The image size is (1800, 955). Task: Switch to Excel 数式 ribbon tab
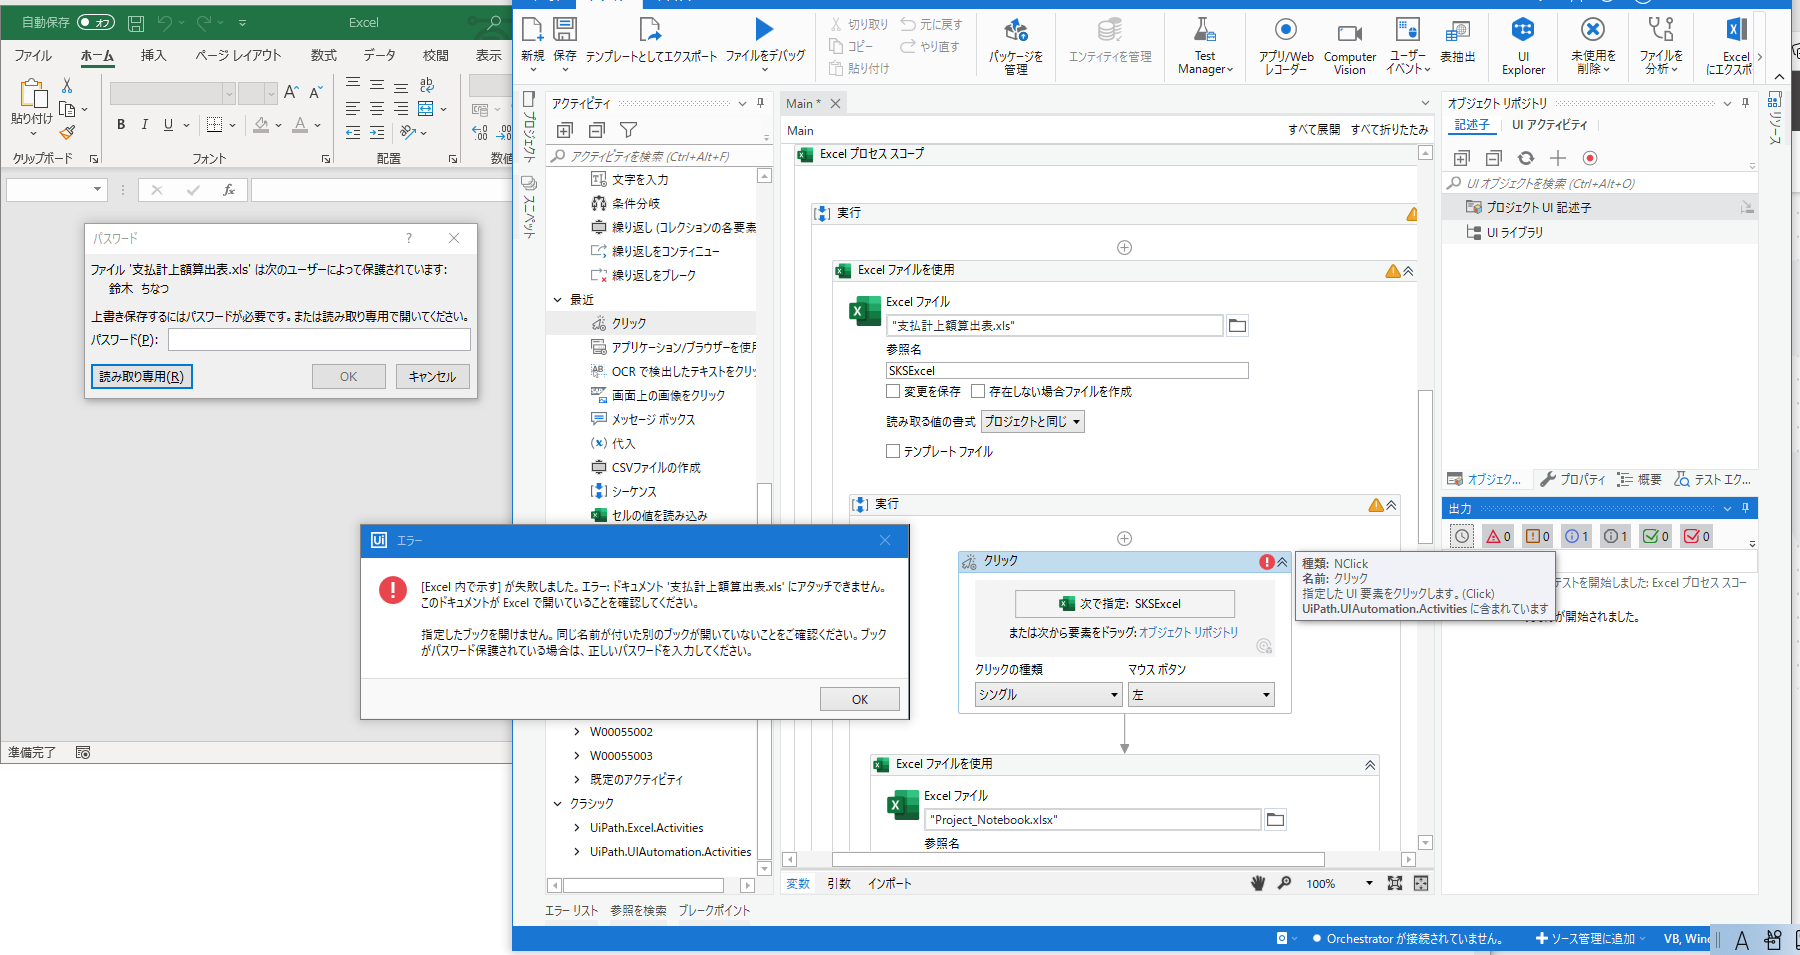click(323, 56)
